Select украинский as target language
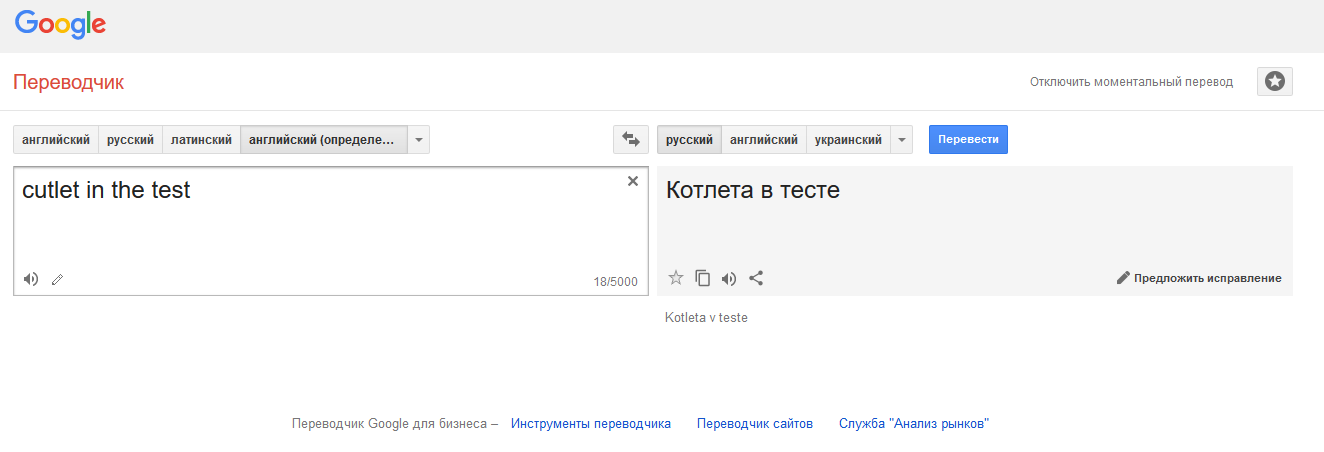The width and height of the screenshot is (1324, 452). (x=848, y=140)
